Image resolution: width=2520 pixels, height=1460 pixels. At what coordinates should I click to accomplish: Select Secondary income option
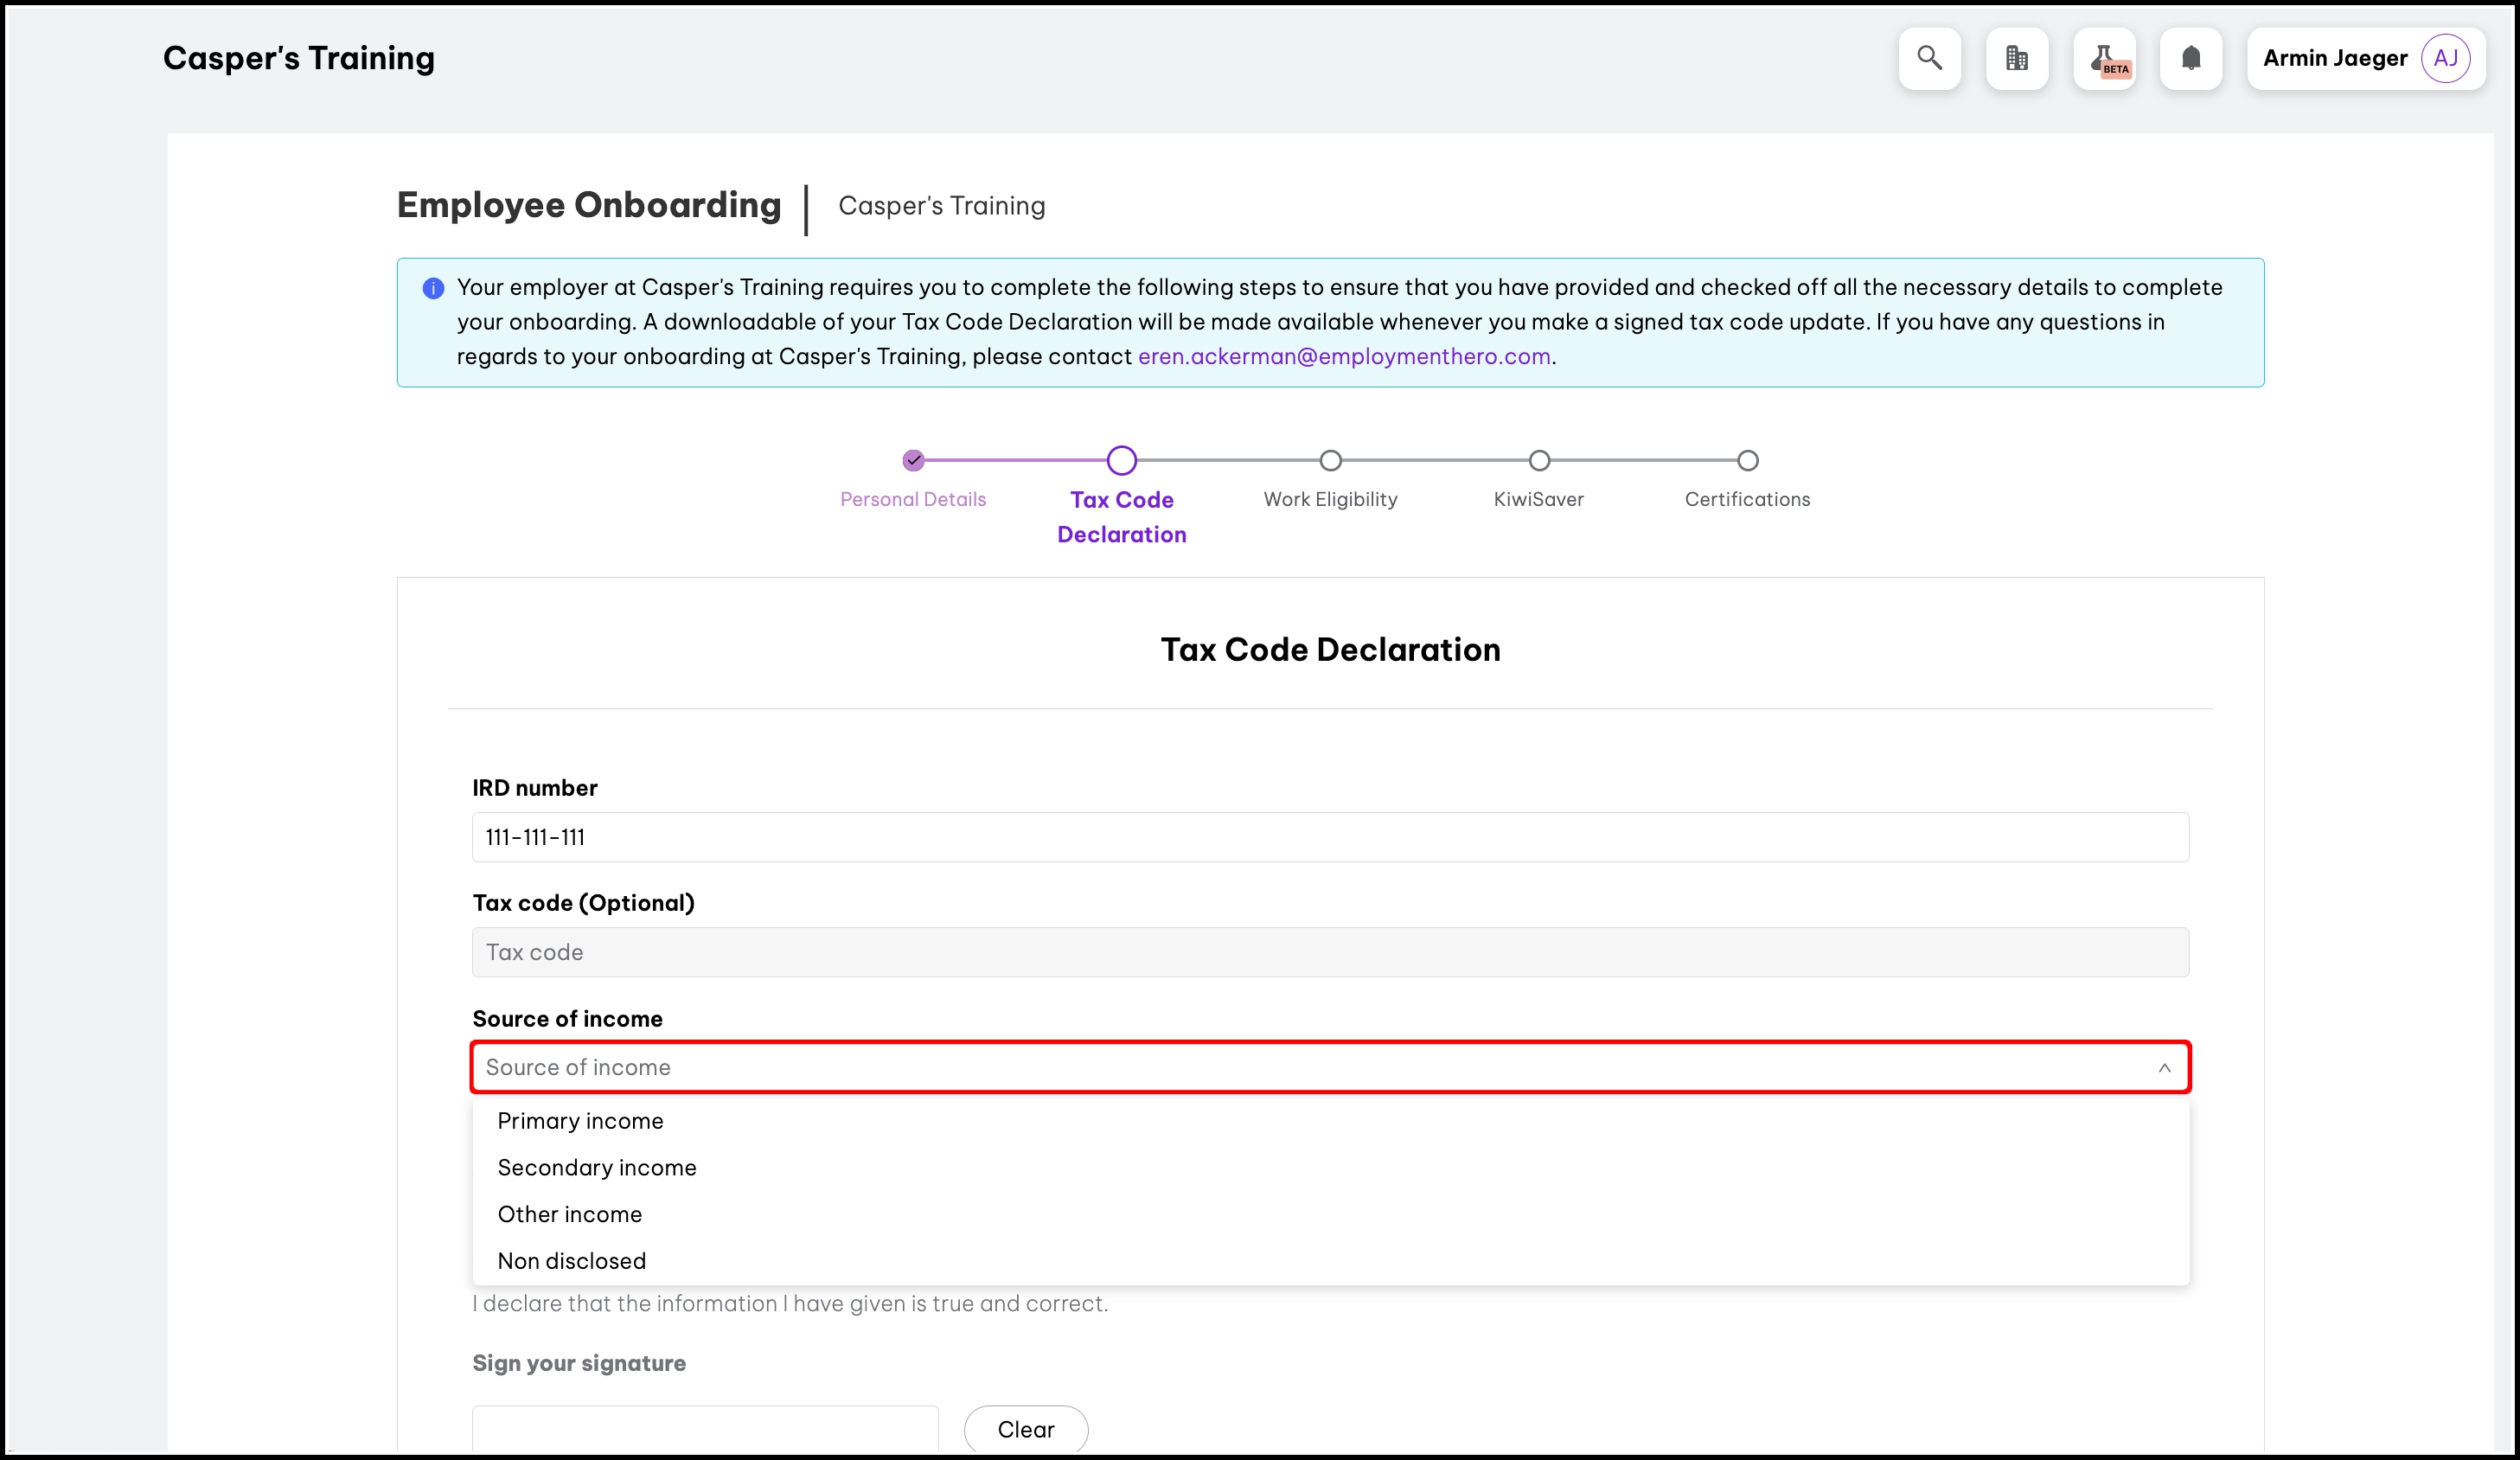click(1330, 1167)
